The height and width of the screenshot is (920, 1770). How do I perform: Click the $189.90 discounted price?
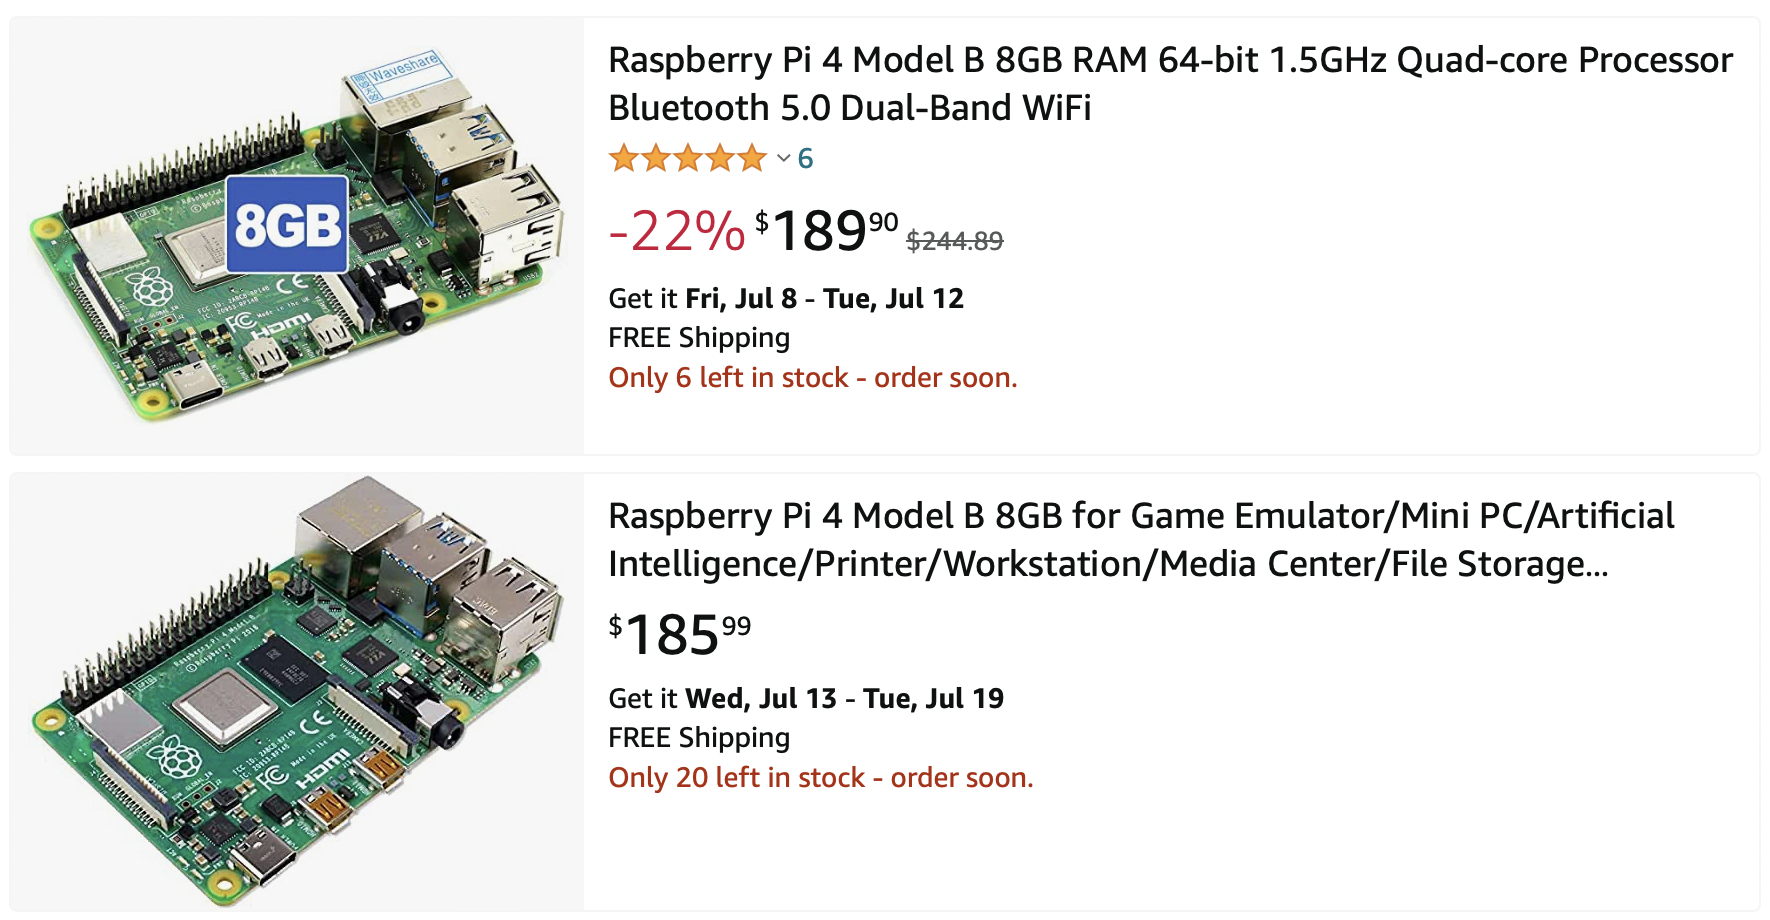pyautogui.click(x=826, y=231)
